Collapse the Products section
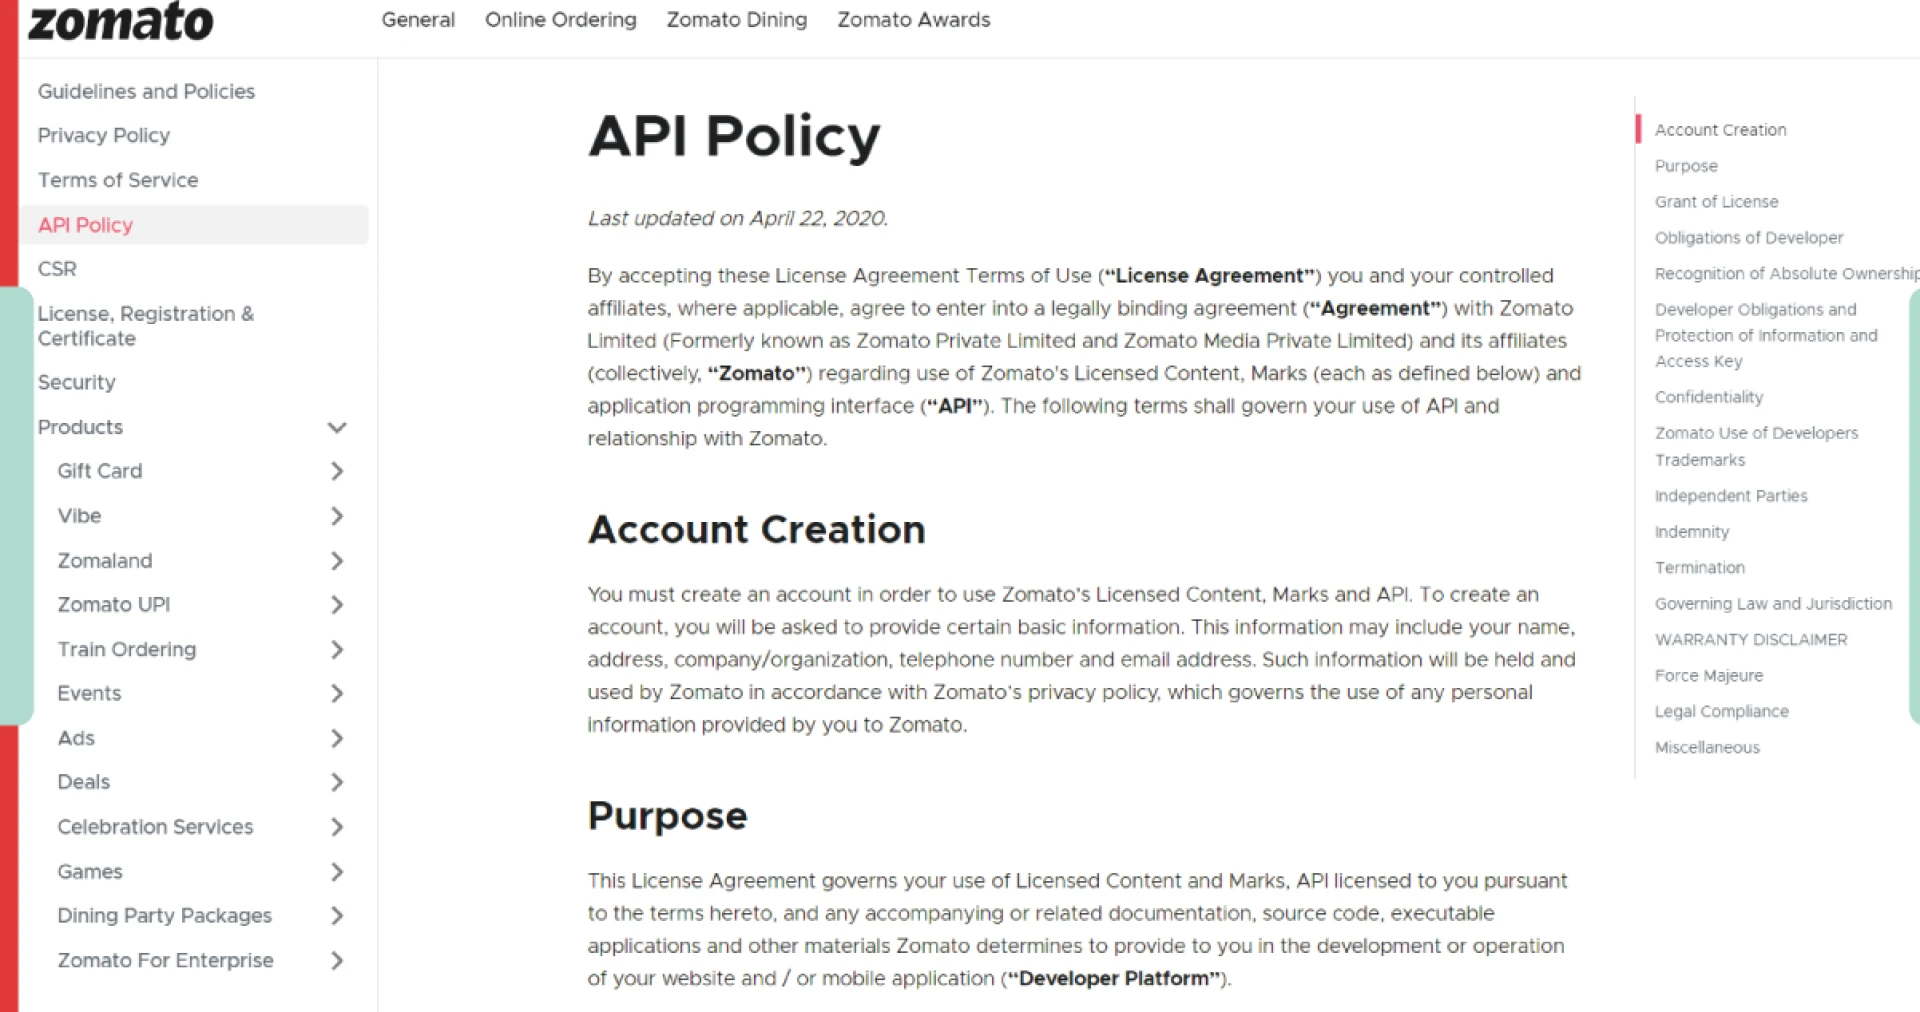1920x1012 pixels. tap(337, 427)
